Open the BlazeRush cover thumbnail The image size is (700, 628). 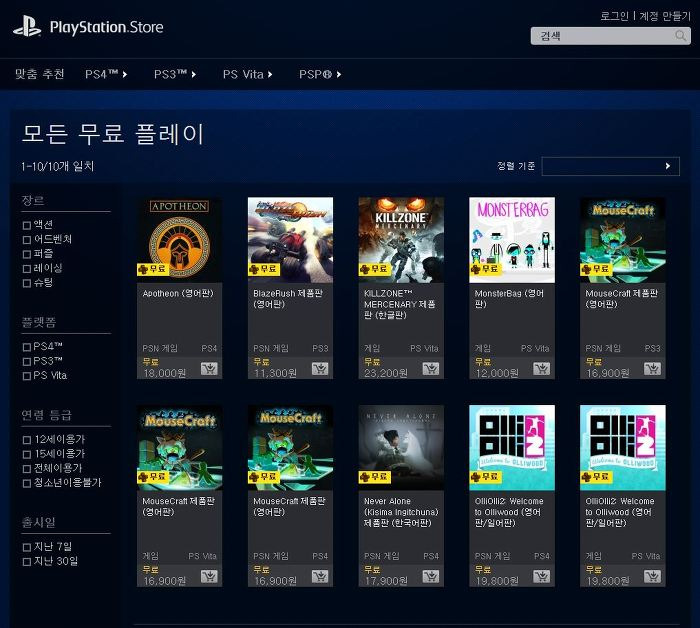(290, 240)
